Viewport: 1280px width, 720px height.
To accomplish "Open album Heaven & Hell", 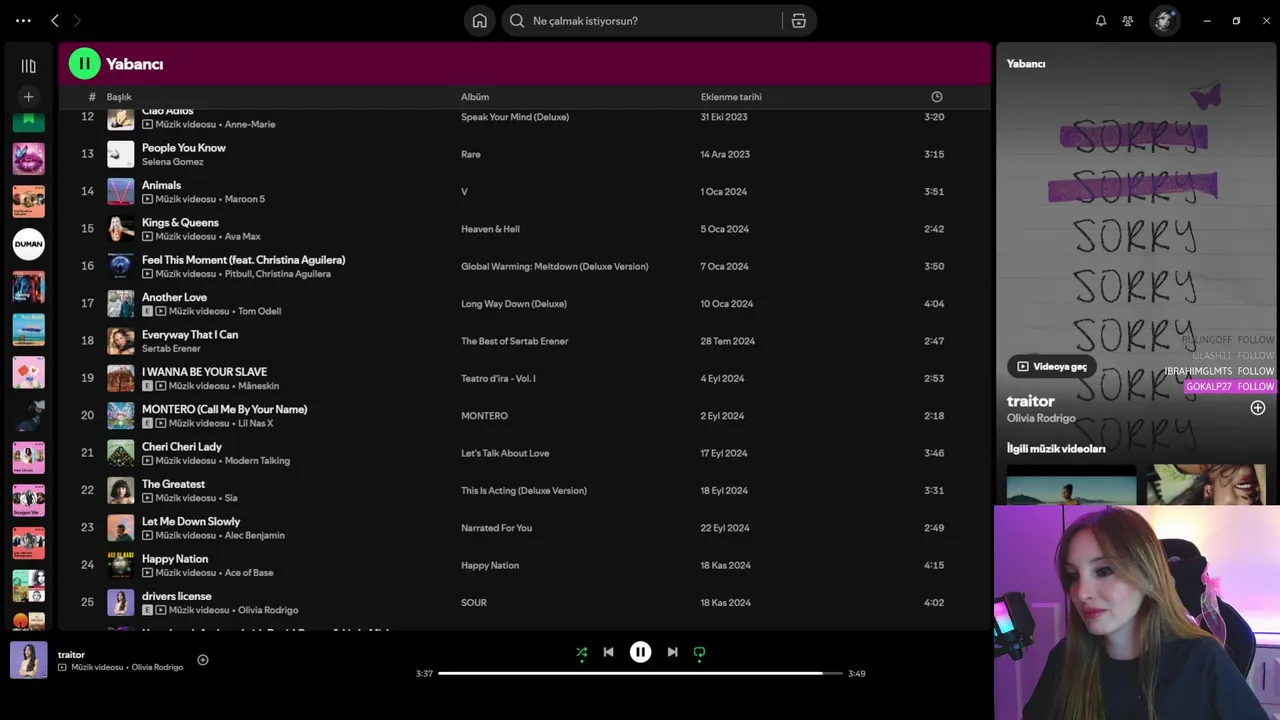I will (x=490, y=229).
